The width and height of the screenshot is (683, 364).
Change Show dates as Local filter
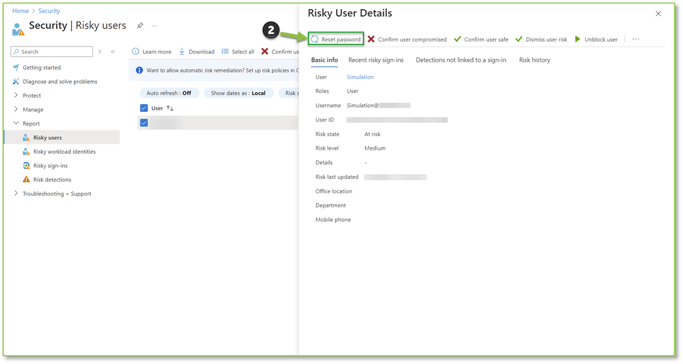238,93
